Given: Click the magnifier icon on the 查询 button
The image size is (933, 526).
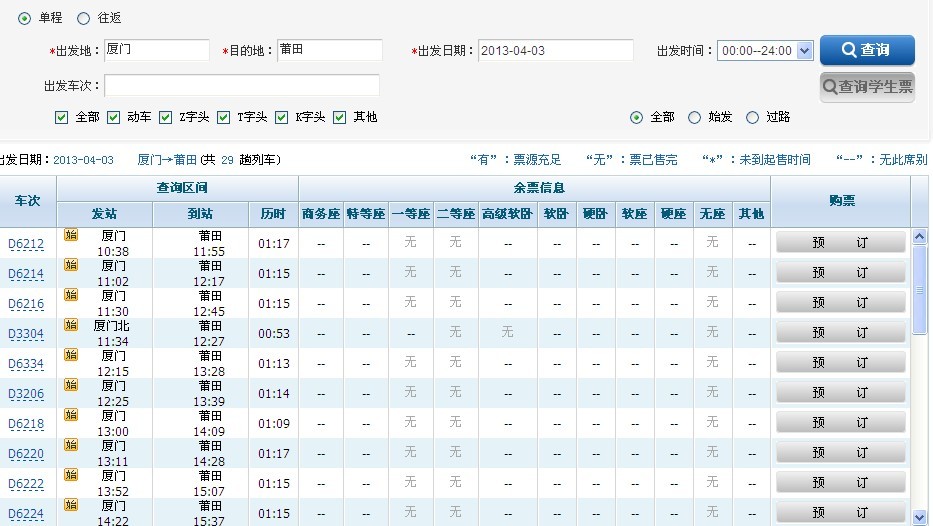Looking at the screenshot, I should 848,50.
